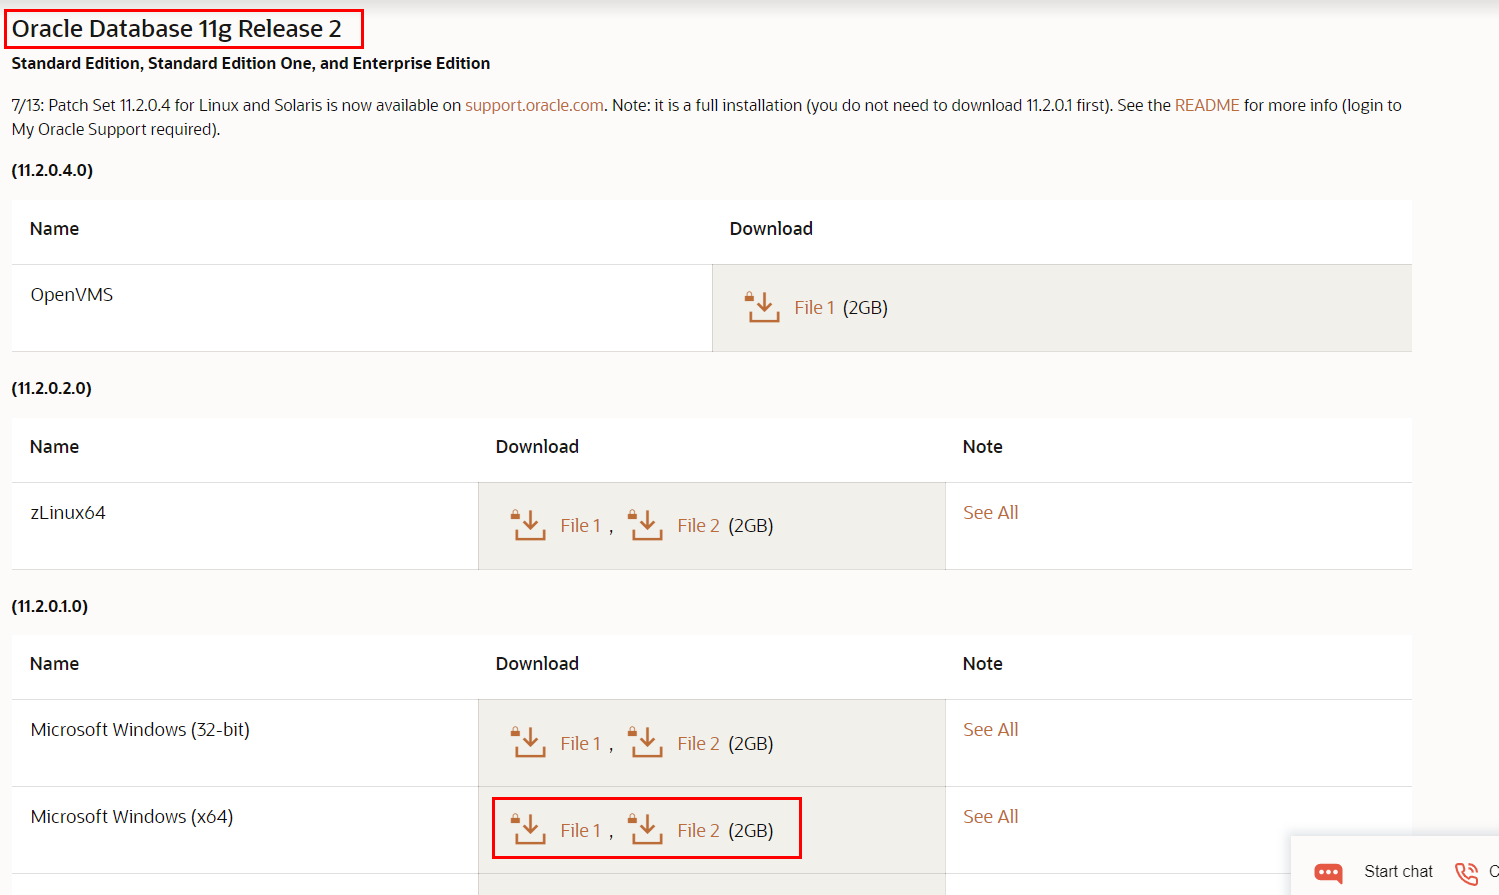Open zLinux64 File 1 link
Image resolution: width=1499 pixels, height=895 pixels.
[x=581, y=526]
